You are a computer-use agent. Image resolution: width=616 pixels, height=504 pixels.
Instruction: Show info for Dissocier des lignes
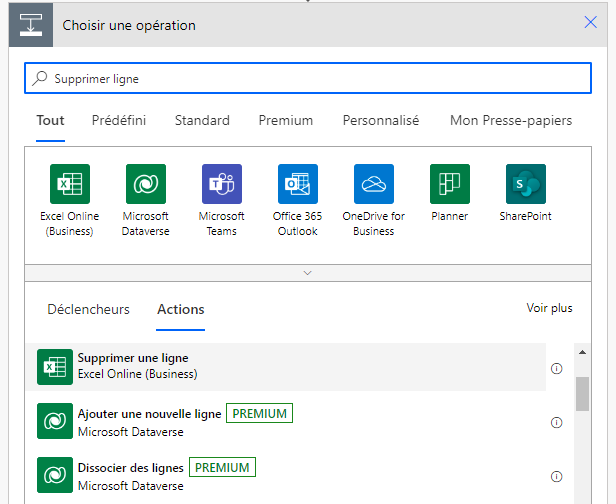tap(556, 477)
